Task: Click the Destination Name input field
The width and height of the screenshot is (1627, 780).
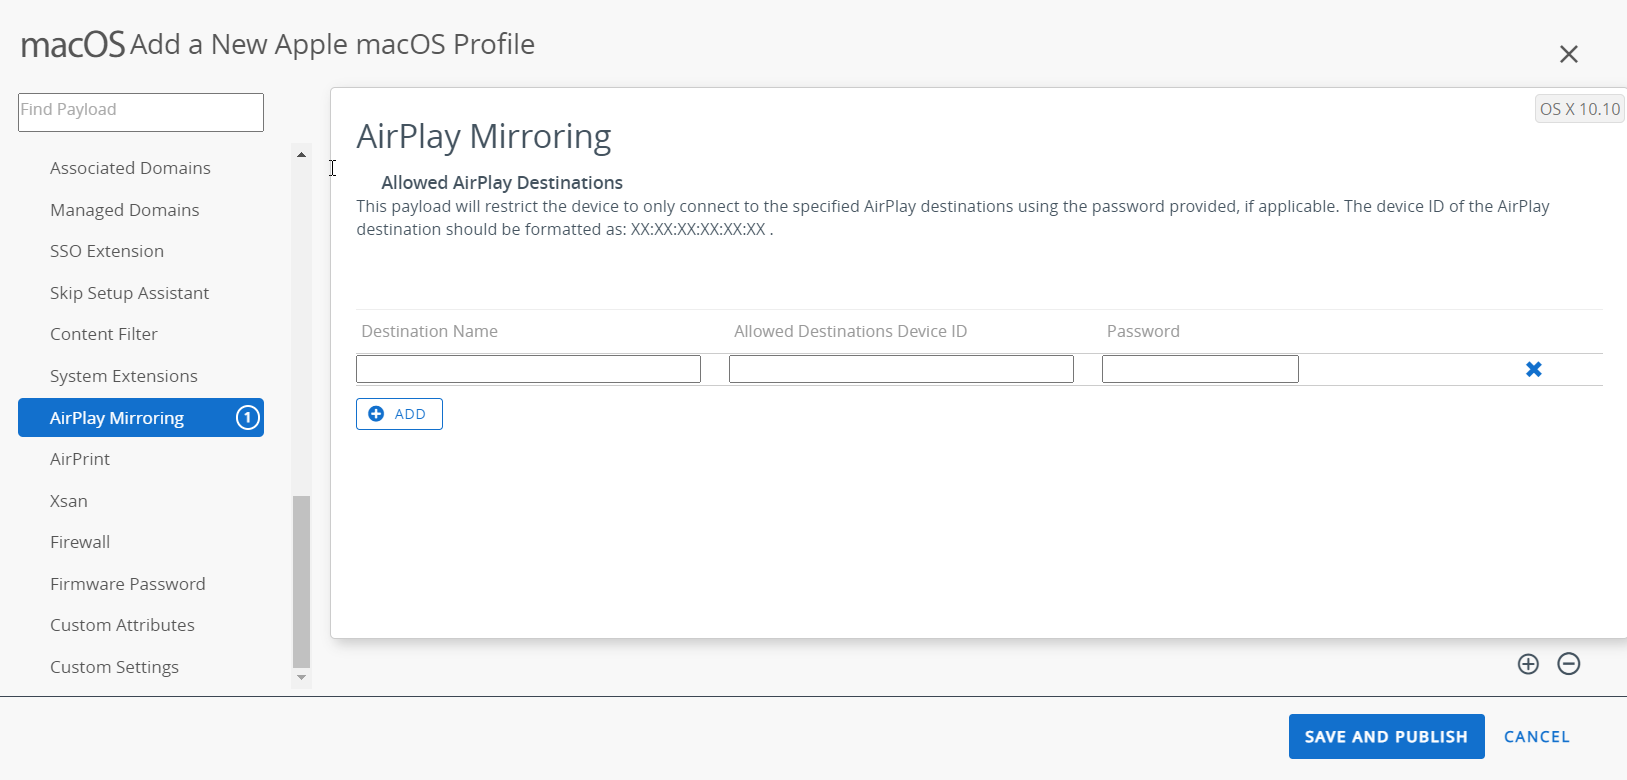Action: (x=528, y=369)
